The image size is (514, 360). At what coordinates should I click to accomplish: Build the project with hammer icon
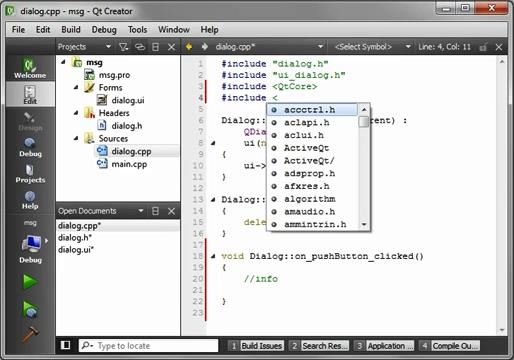30,334
